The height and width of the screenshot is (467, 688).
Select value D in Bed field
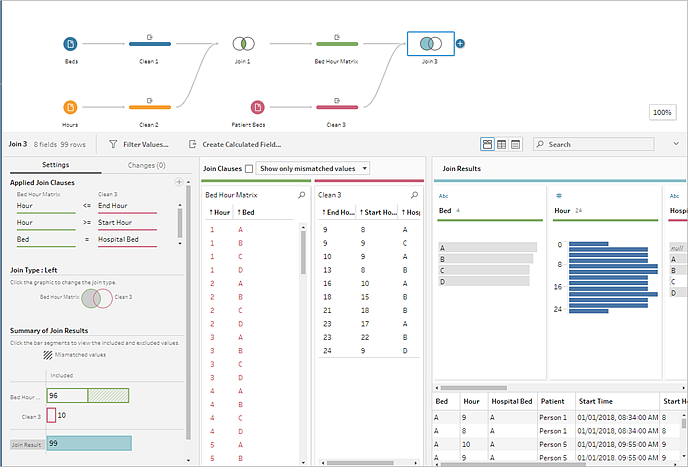[x=484, y=281]
